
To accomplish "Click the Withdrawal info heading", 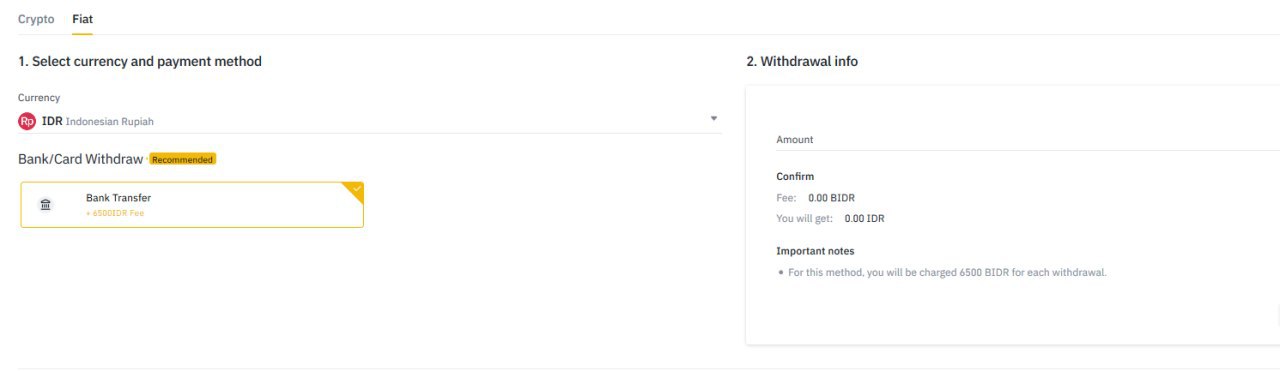I will click(802, 62).
